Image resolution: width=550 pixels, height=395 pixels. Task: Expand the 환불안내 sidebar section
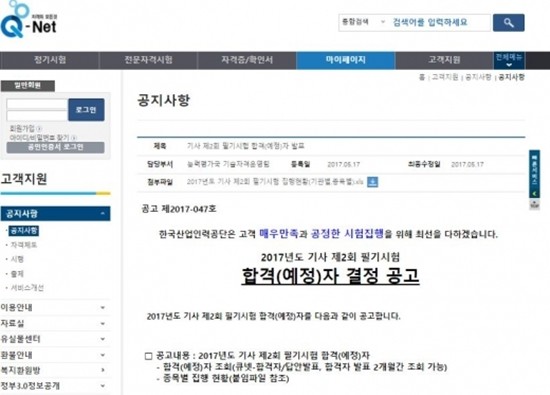click(x=55, y=355)
